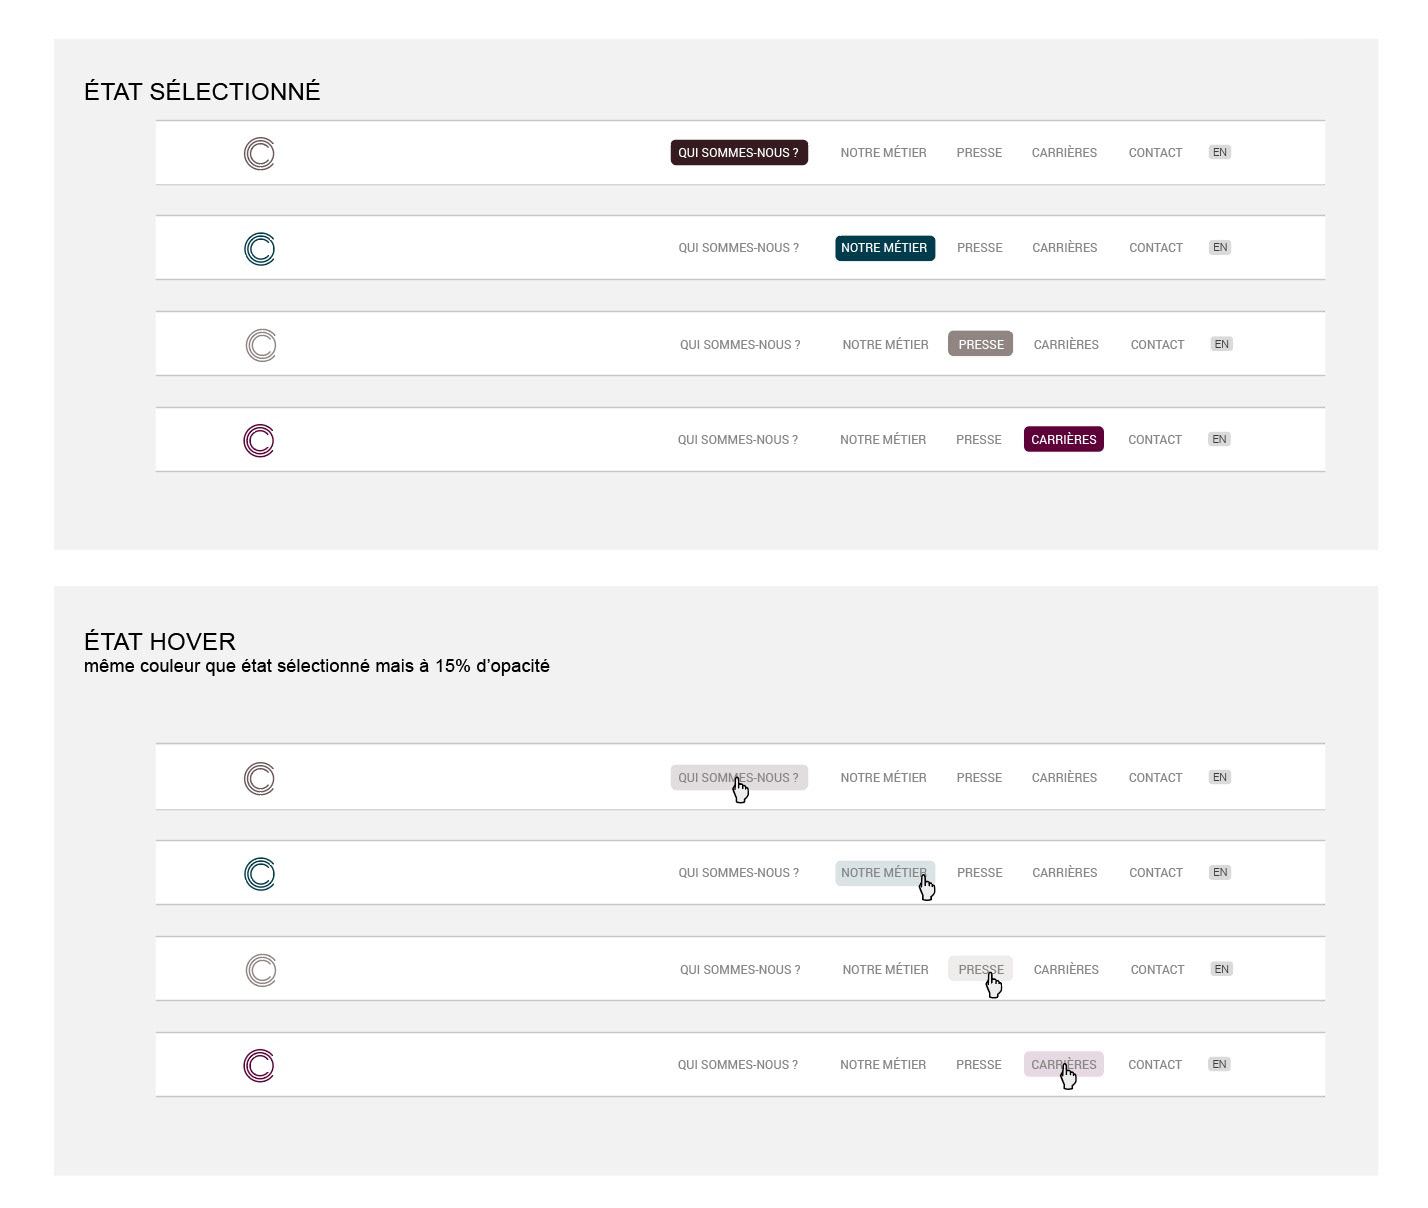This screenshot has width=1428, height=1208.
Task: Switch to EN in navbar with teal-selected Notre Métier
Action: click(x=1220, y=248)
